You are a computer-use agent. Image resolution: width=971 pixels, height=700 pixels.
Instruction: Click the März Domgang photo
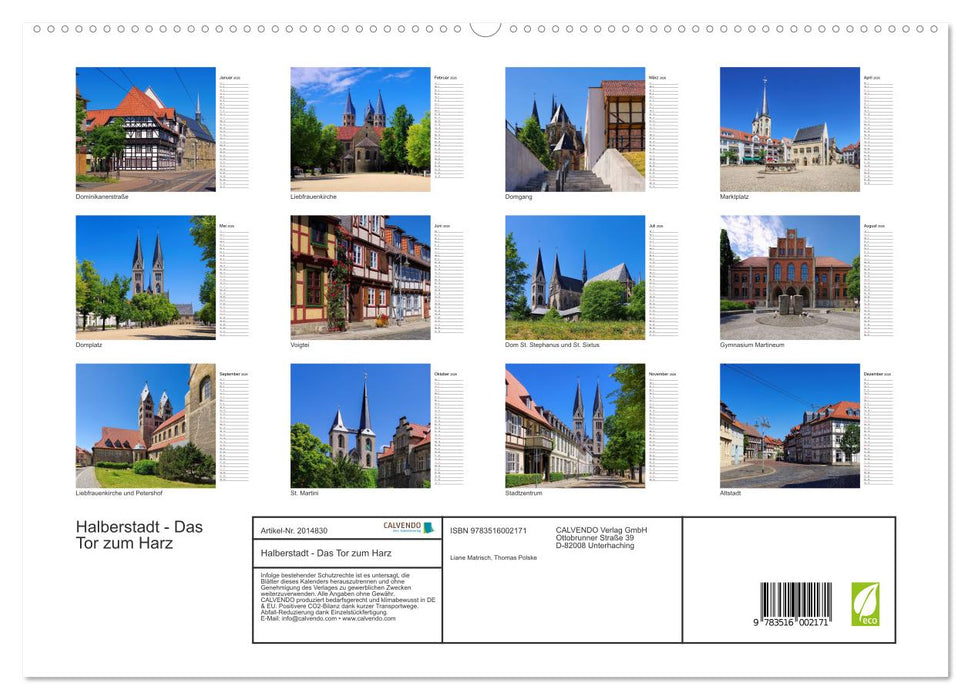(575, 130)
